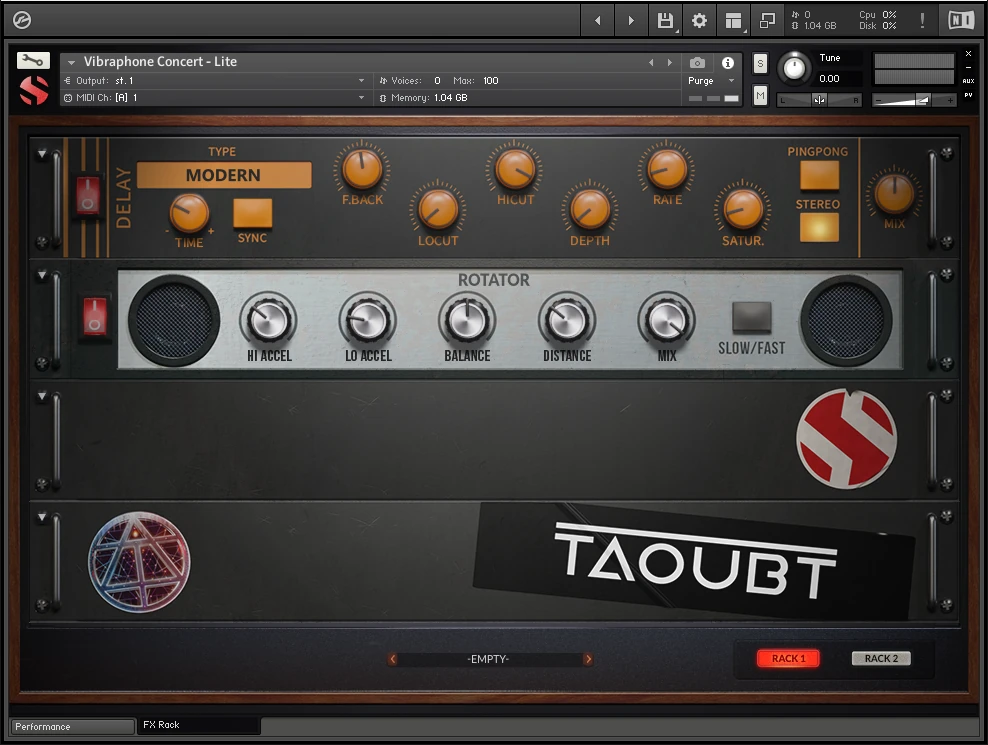Click the exclamation panic icon

(921, 20)
